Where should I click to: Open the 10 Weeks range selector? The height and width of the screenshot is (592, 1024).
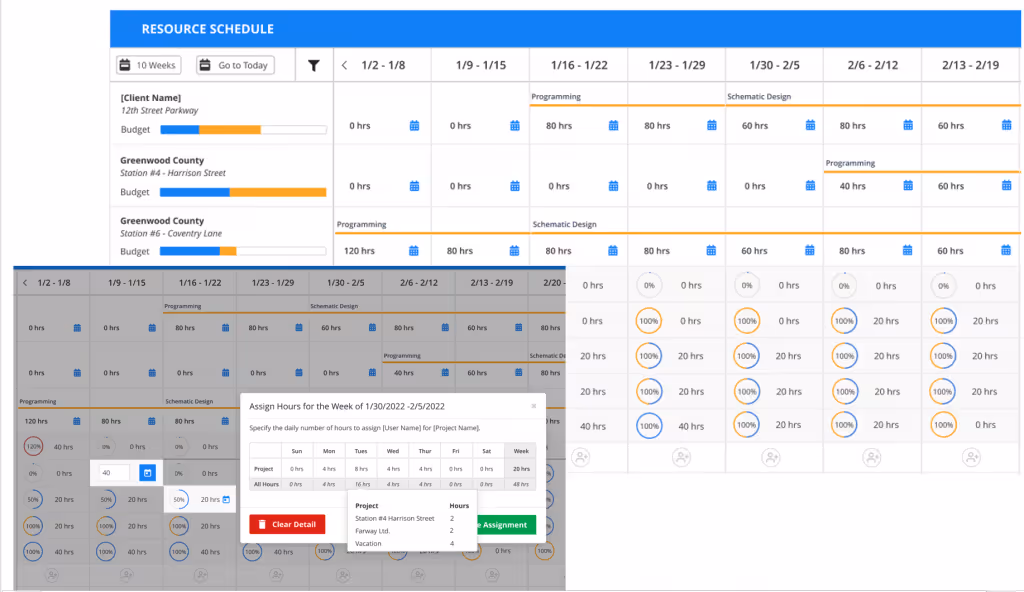pyautogui.click(x=149, y=65)
